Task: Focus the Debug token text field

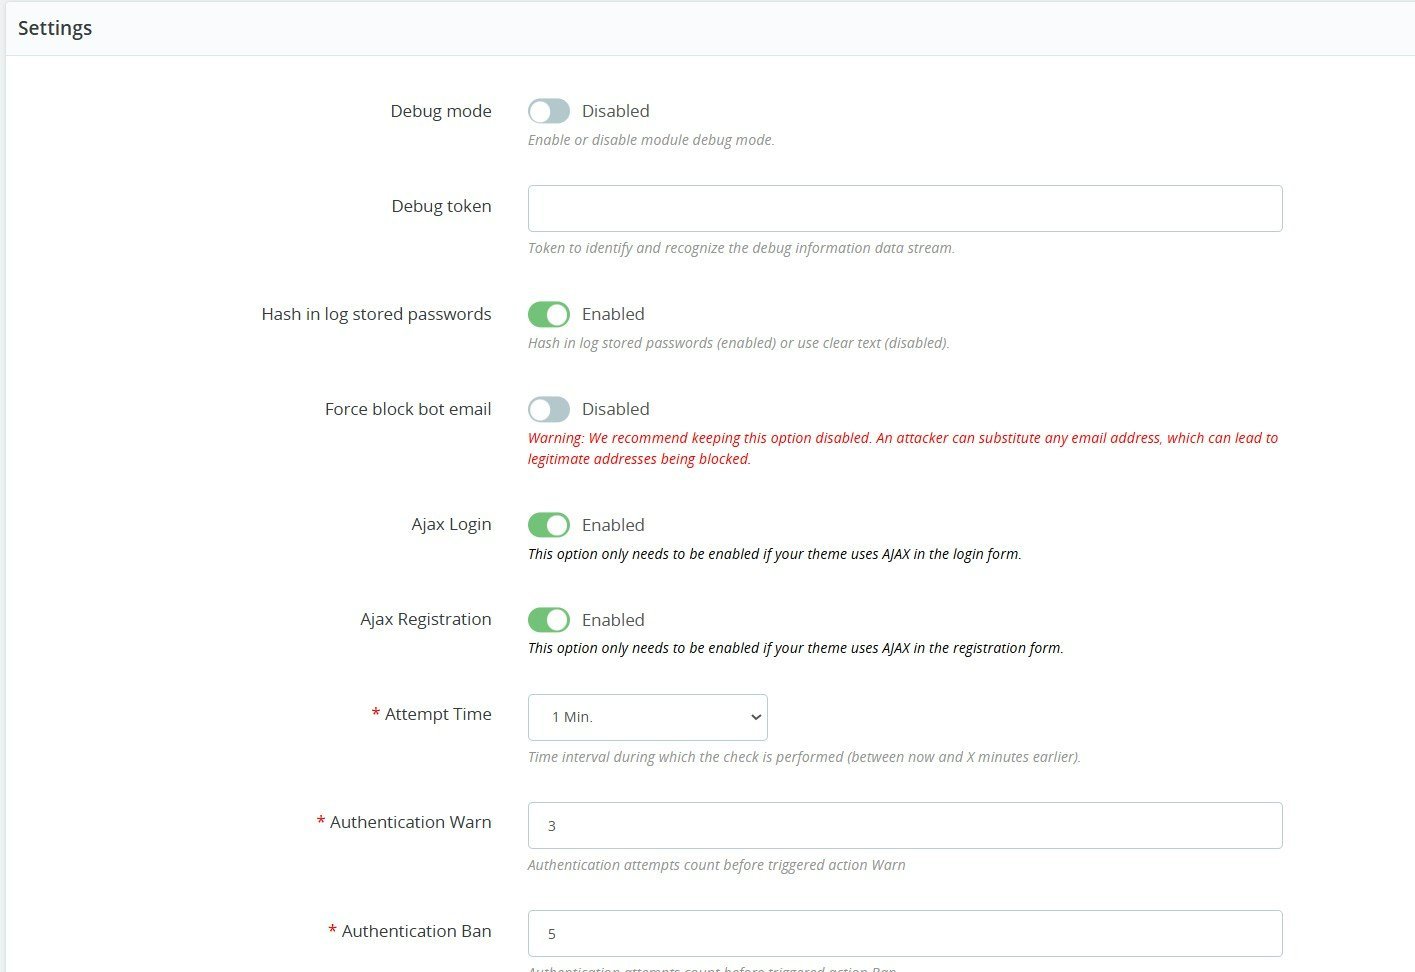Action: (904, 208)
